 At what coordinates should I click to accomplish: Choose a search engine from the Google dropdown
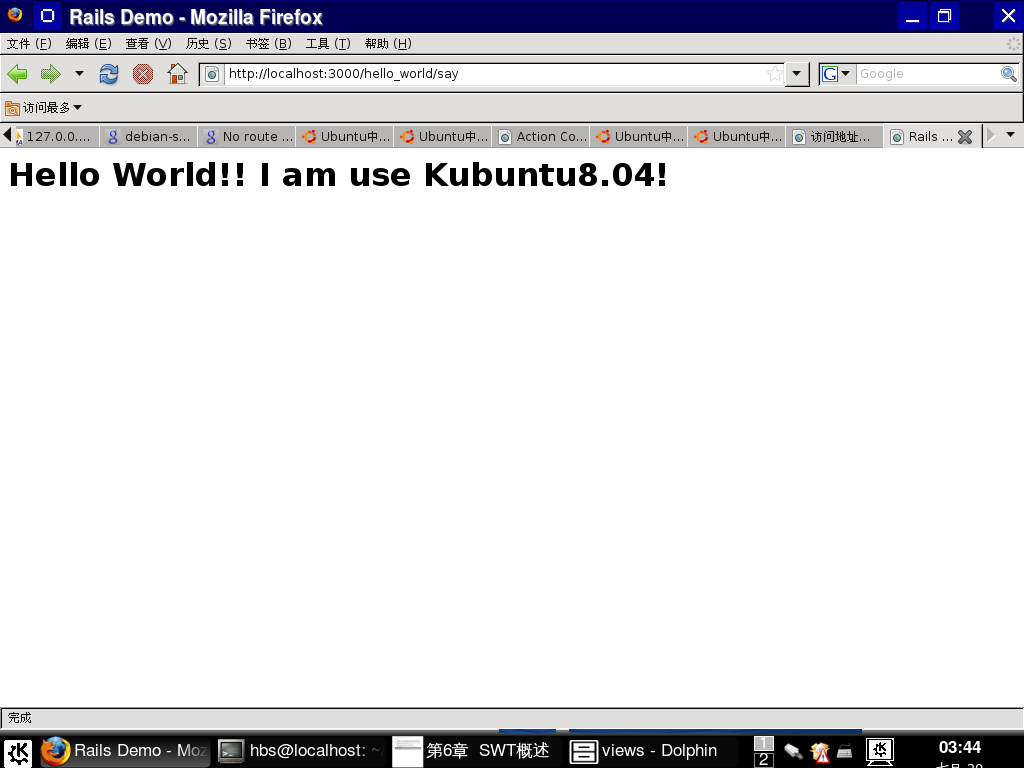836,74
